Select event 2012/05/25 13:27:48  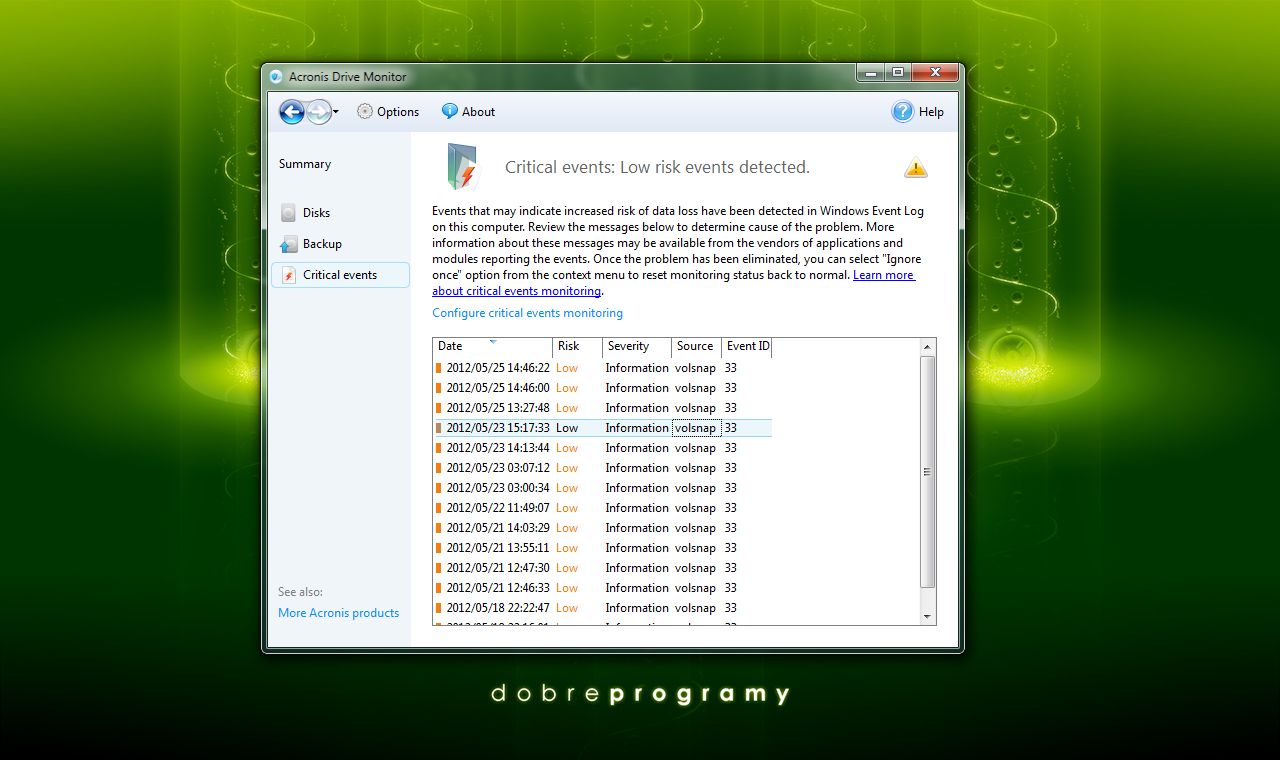click(602, 408)
